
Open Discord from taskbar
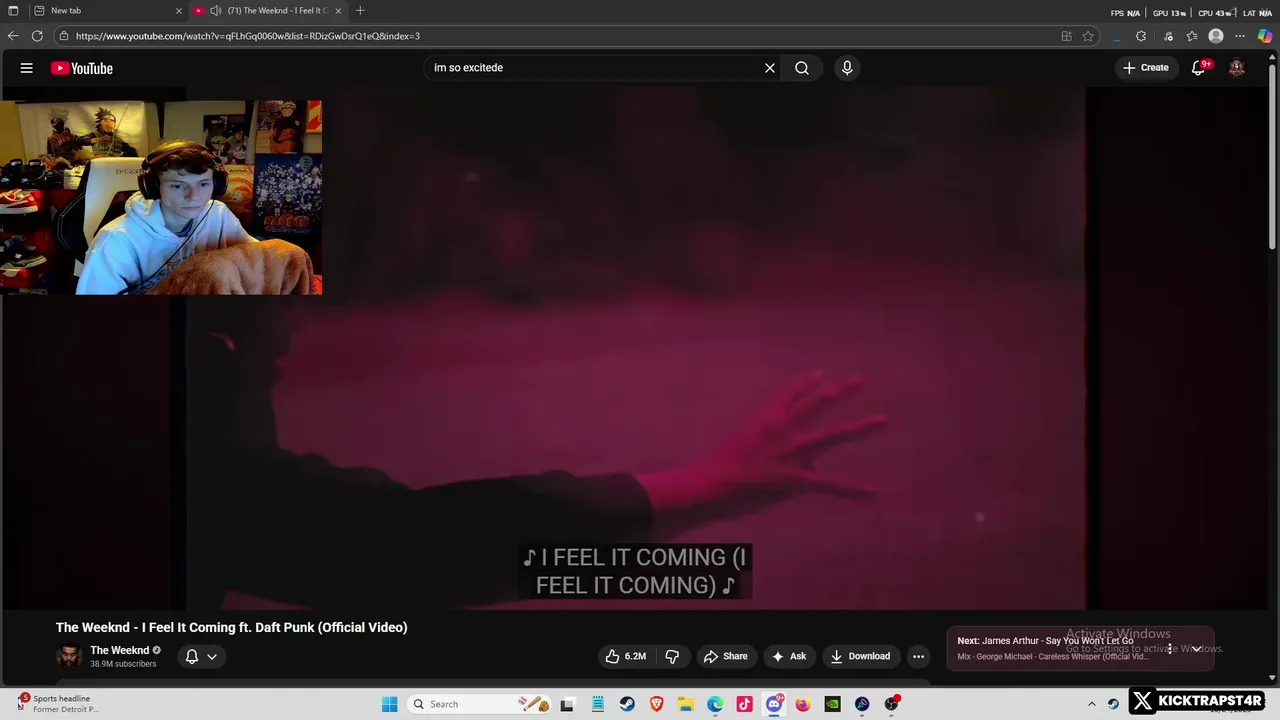coord(774,704)
